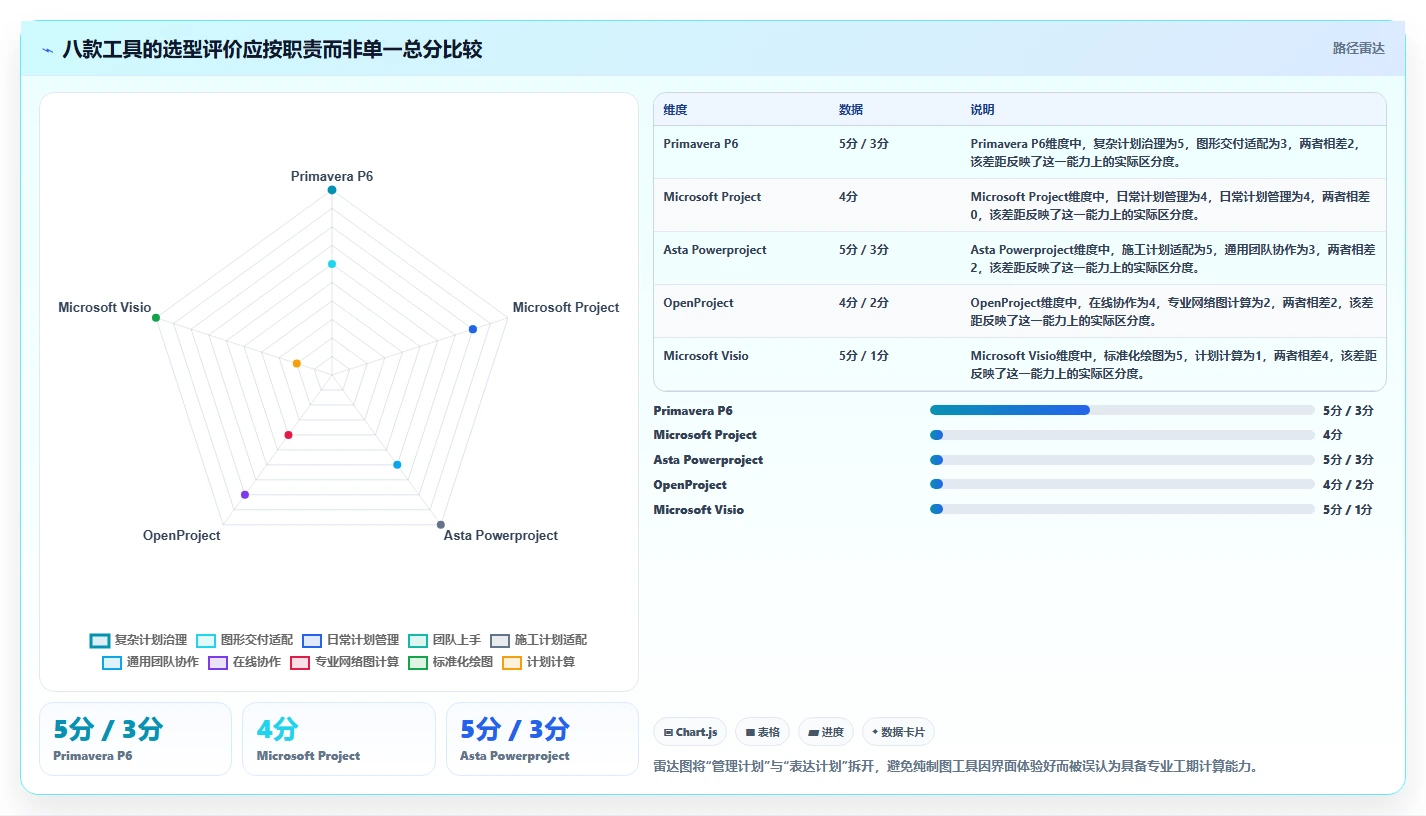Click the 维度 column header

(675, 110)
